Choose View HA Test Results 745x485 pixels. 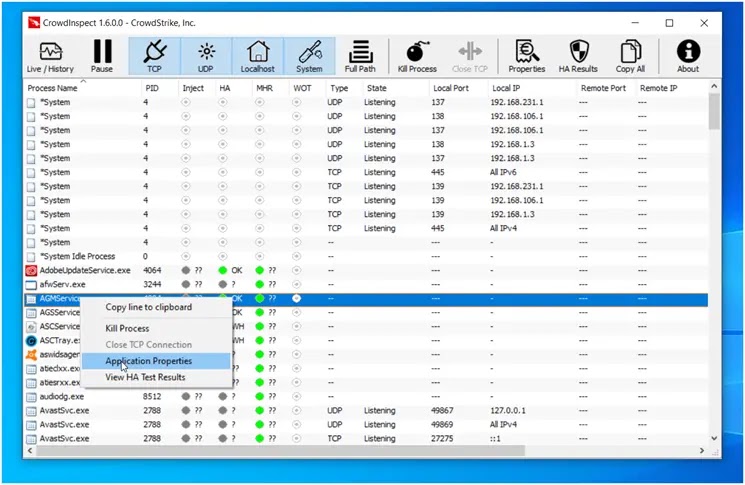[x=145, y=377]
